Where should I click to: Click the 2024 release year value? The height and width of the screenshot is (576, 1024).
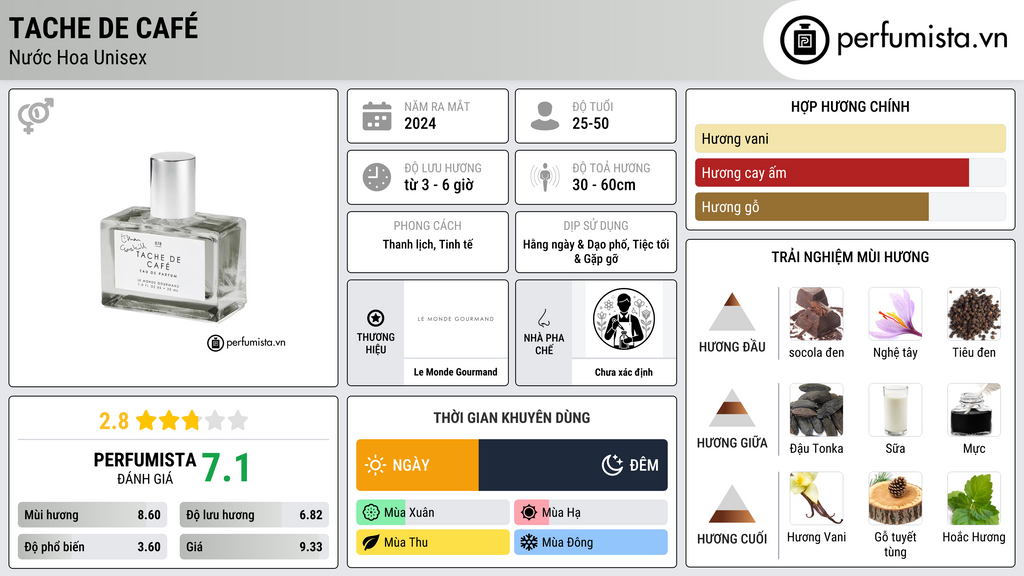(420, 123)
